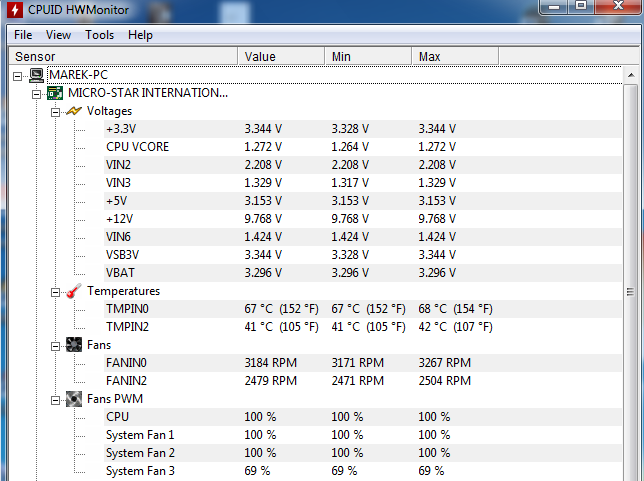Select the System Fan 1 row
This screenshot has height=481, width=644.
(363, 435)
